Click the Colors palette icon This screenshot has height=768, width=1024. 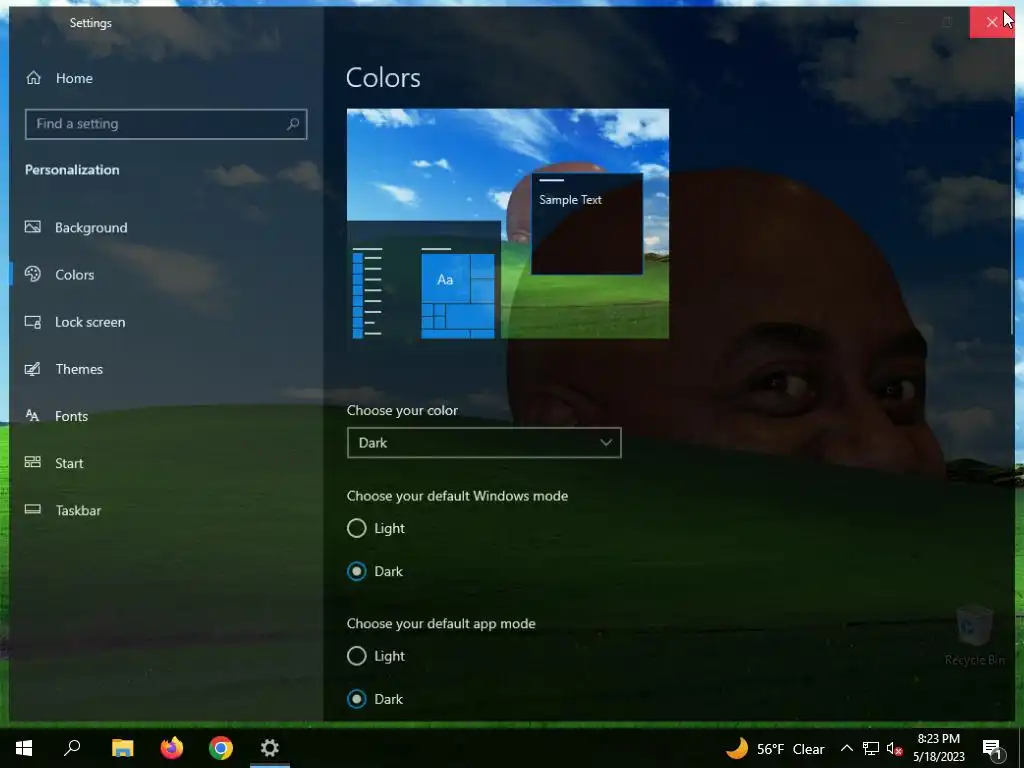[x=33, y=274]
